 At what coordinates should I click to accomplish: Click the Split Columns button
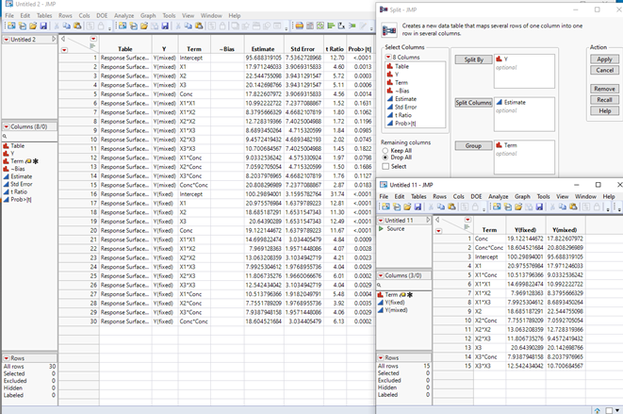point(474,102)
